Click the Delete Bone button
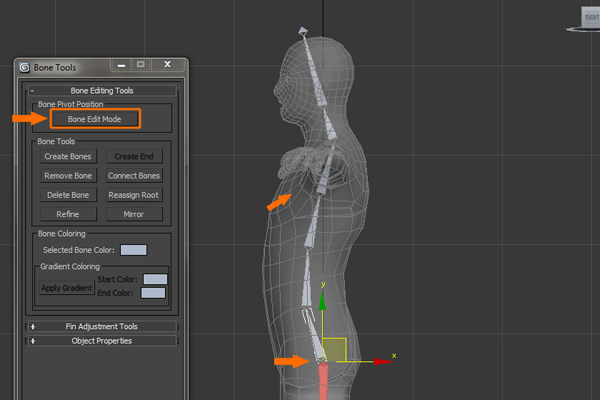600x400 pixels. pyautogui.click(x=68, y=195)
